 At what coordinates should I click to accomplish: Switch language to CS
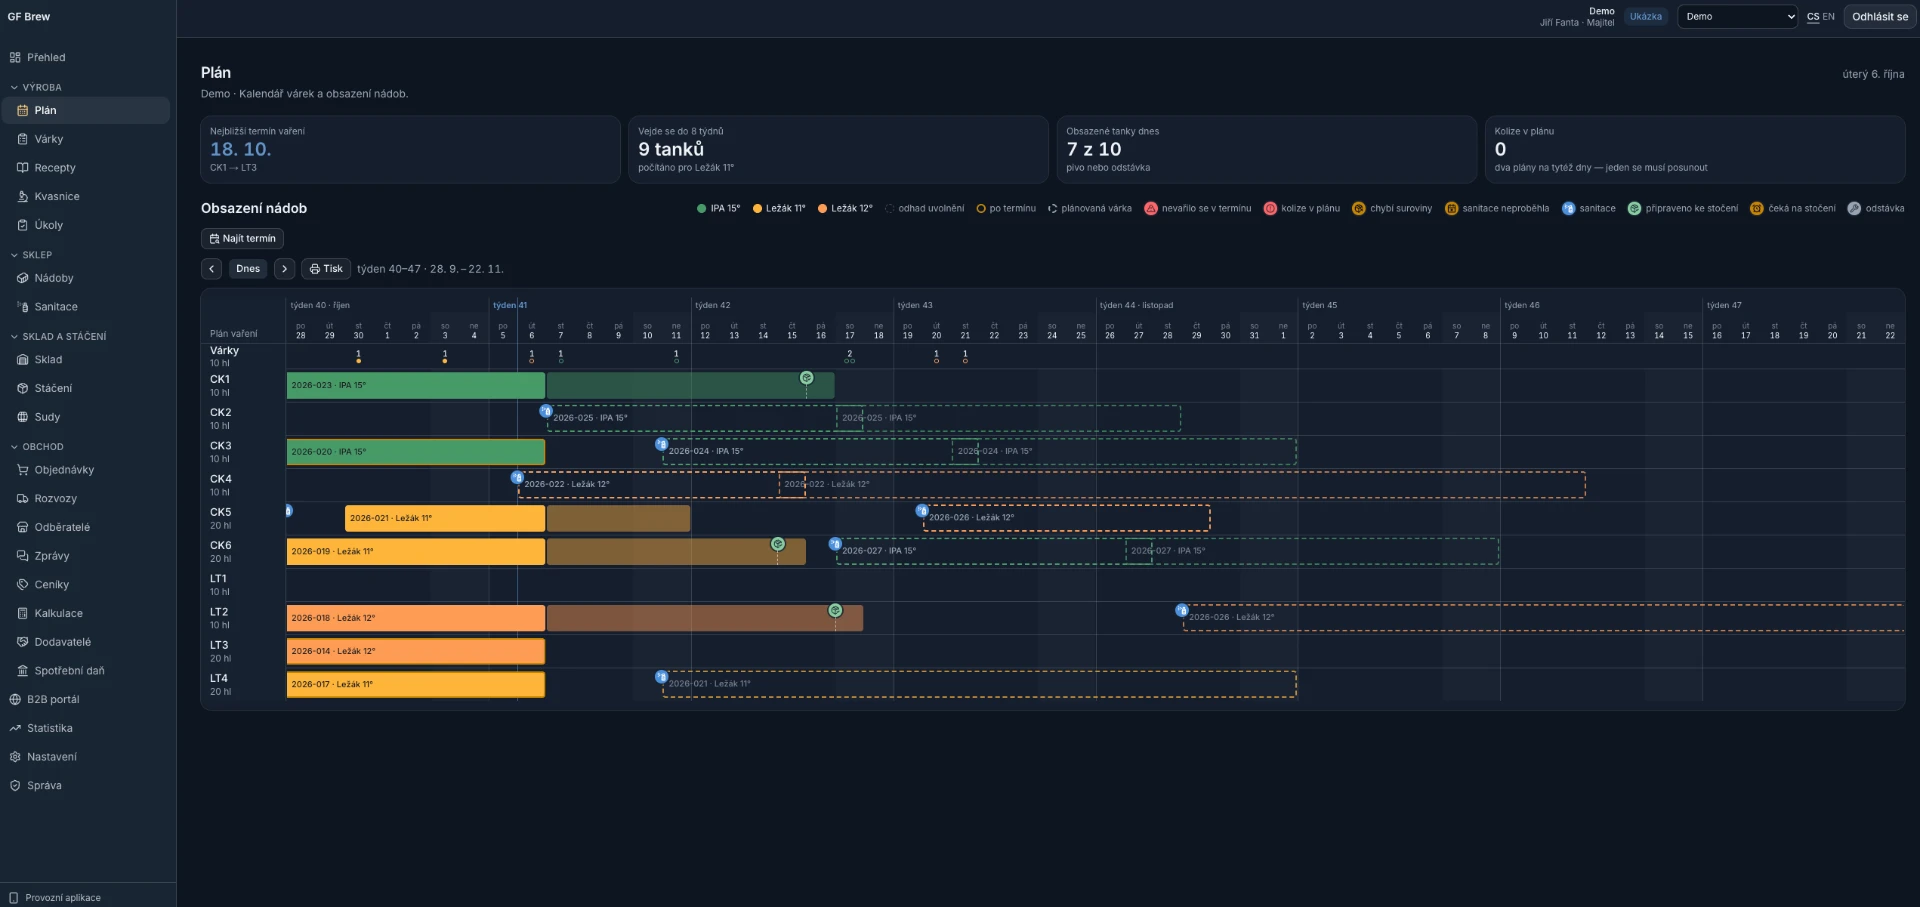[x=1813, y=17]
